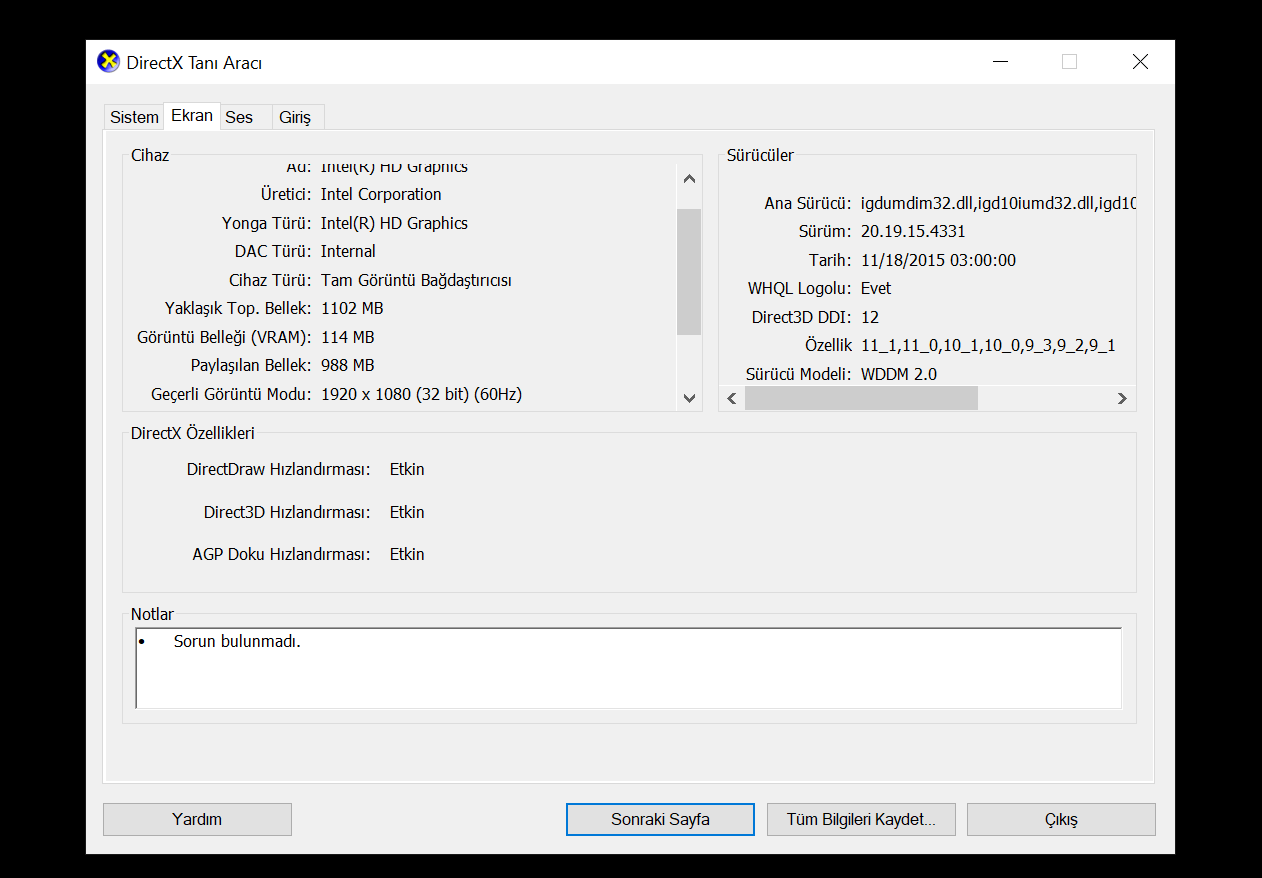Image resolution: width=1262 pixels, height=878 pixels.
Task: Click Direct3D Hızlandırması 'Etkin' value
Action: click(407, 512)
